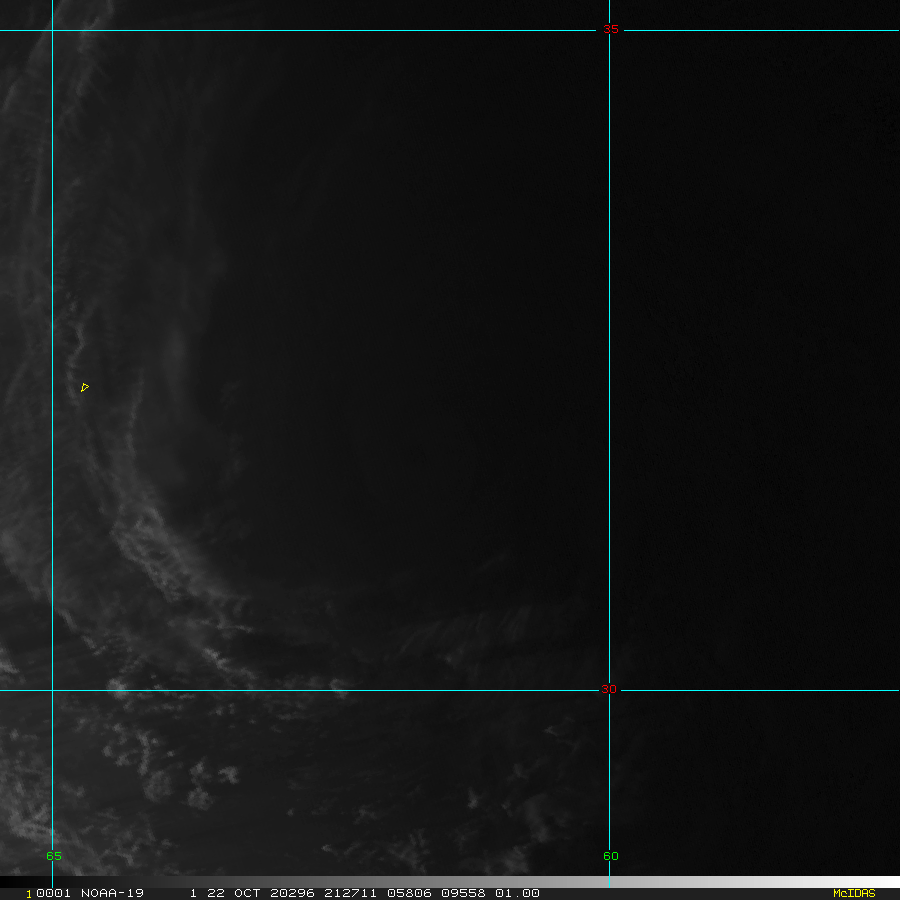Screen dimensions: 900x900
Task: Click the lone 1 before 22 OCT
Action: [192, 893]
